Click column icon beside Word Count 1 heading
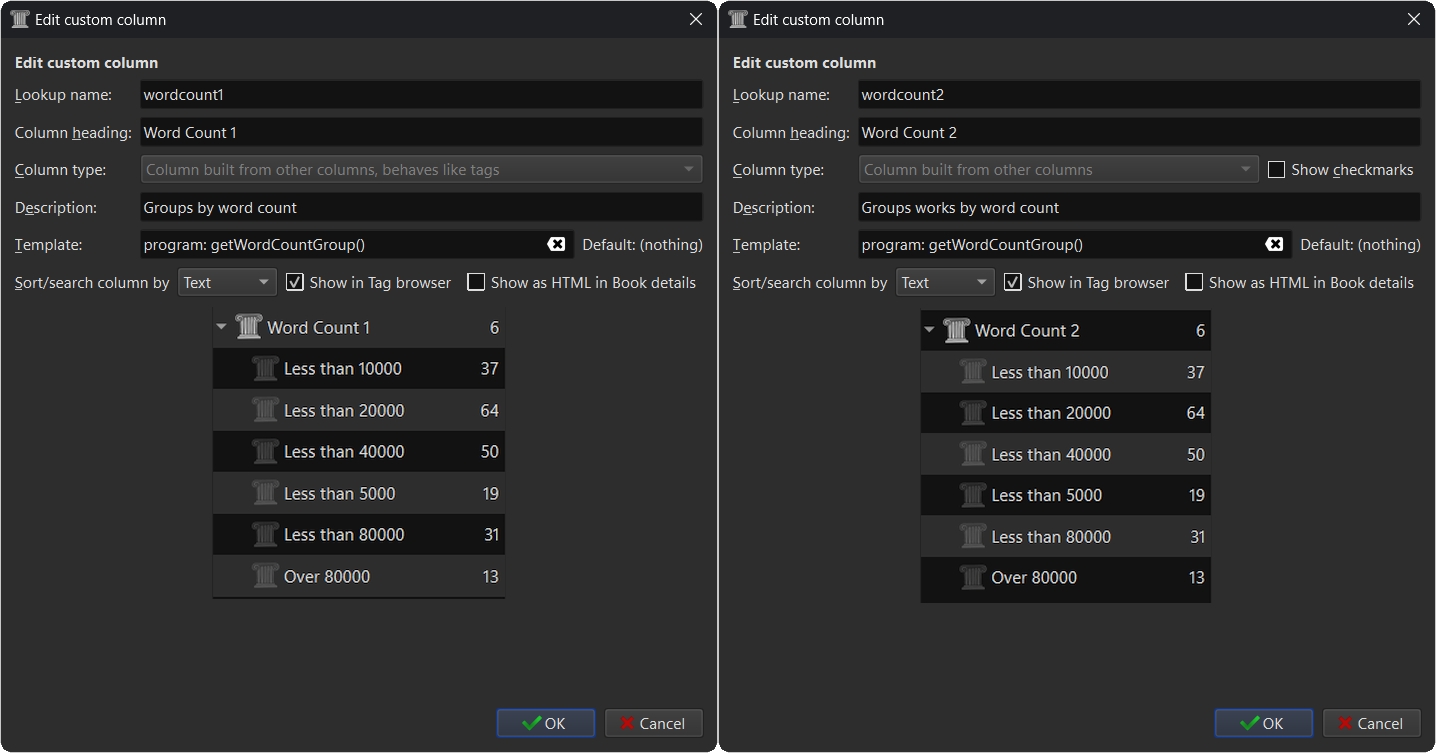This screenshot has width=1436, height=753. coord(248,327)
